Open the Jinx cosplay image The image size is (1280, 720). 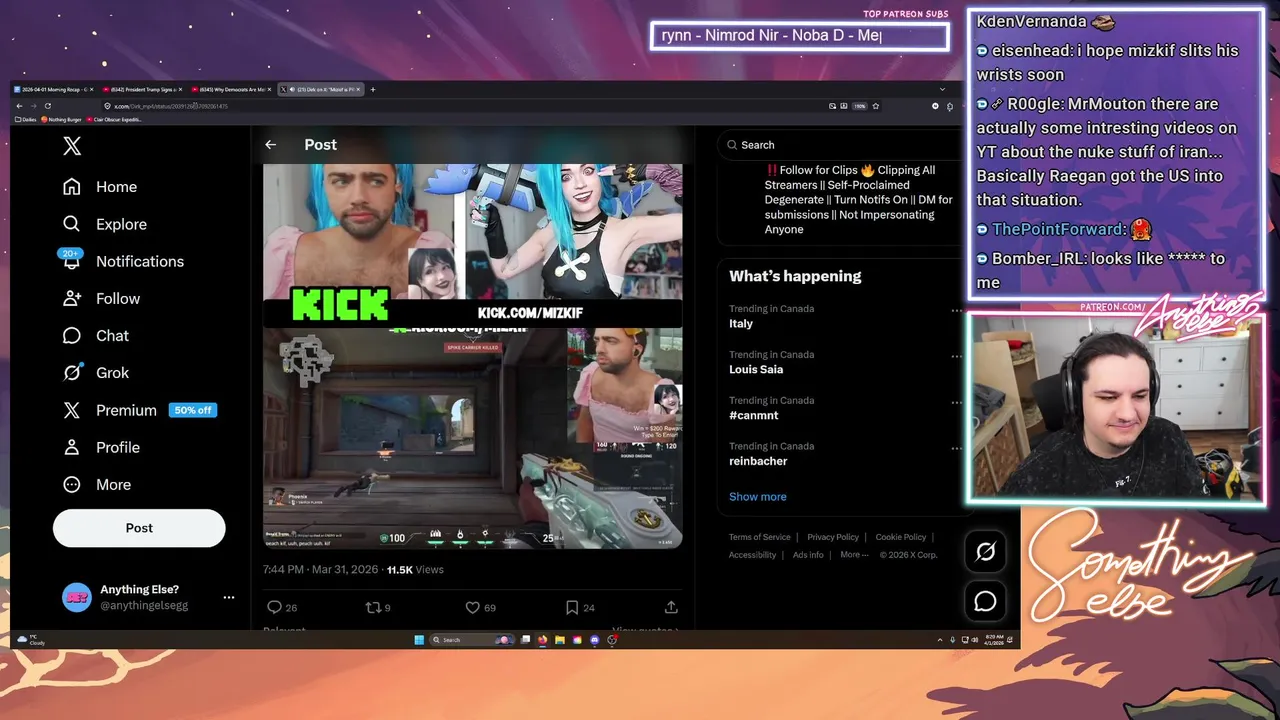coord(574,232)
